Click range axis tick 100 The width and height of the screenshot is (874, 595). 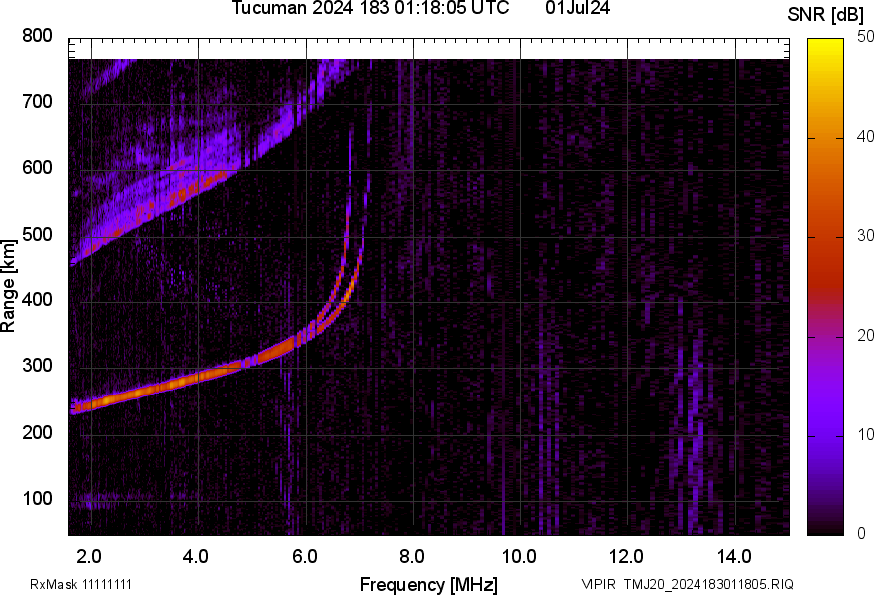pyautogui.click(x=37, y=498)
